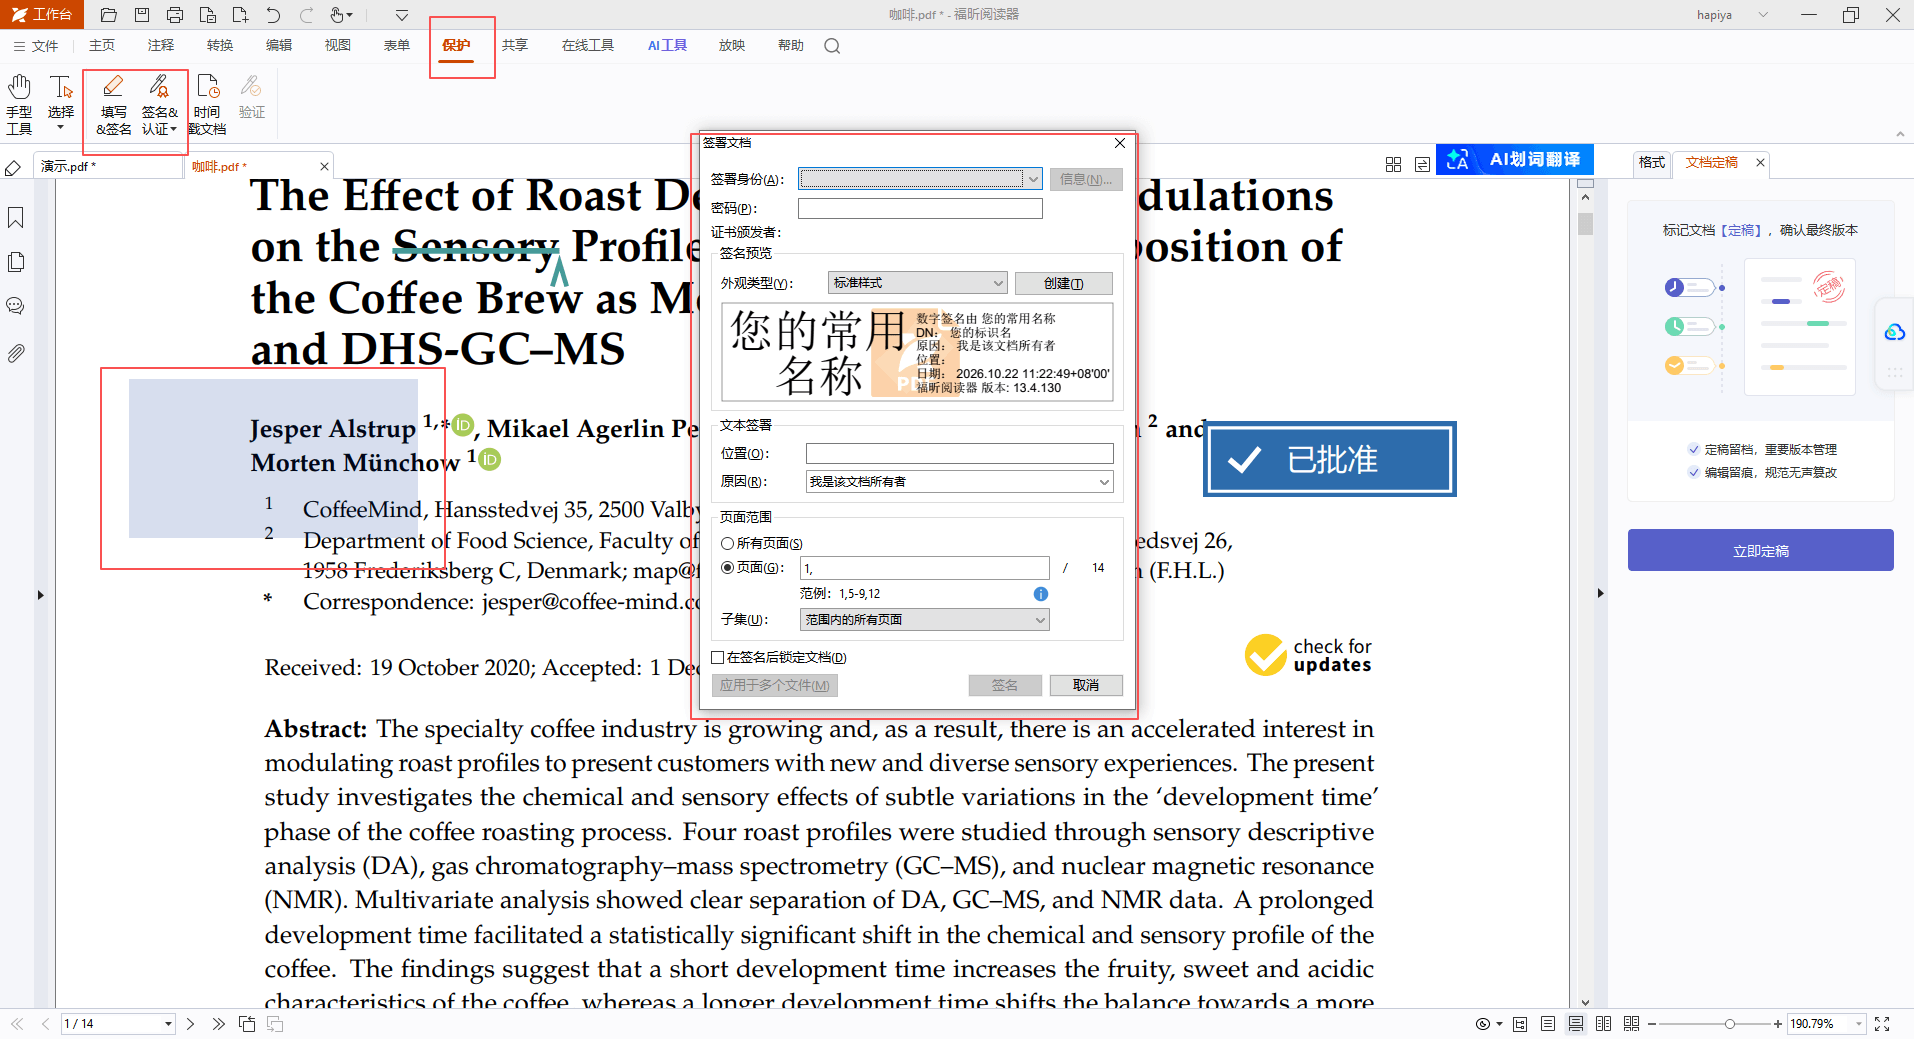Image resolution: width=1914 pixels, height=1039 pixels.
Task: Click the 创建 button in the sign dialog
Action: click(x=1063, y=283)
